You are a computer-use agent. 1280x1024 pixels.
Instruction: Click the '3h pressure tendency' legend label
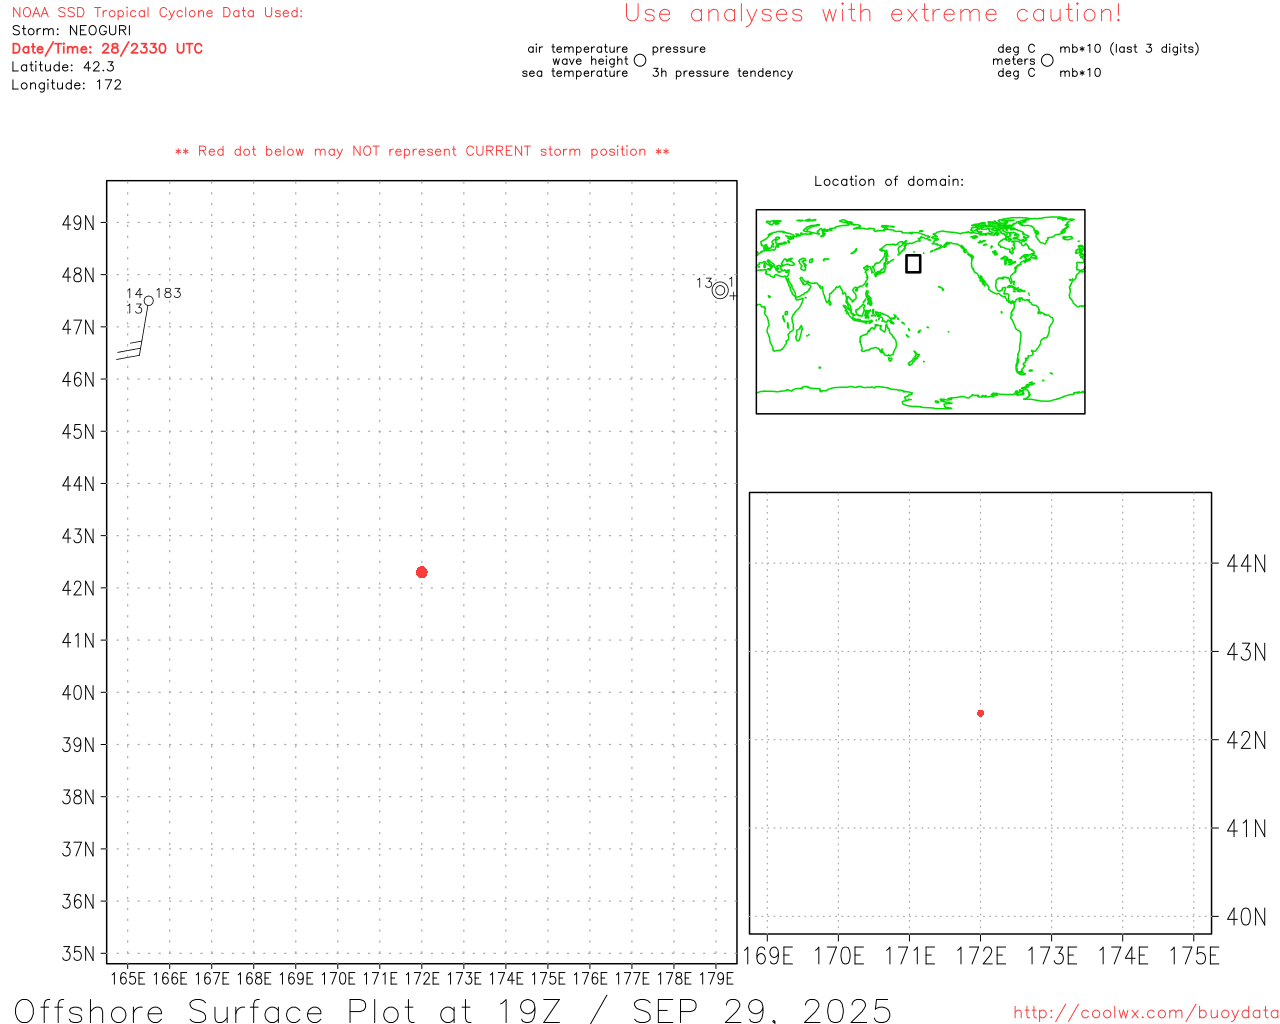point(723,73)
